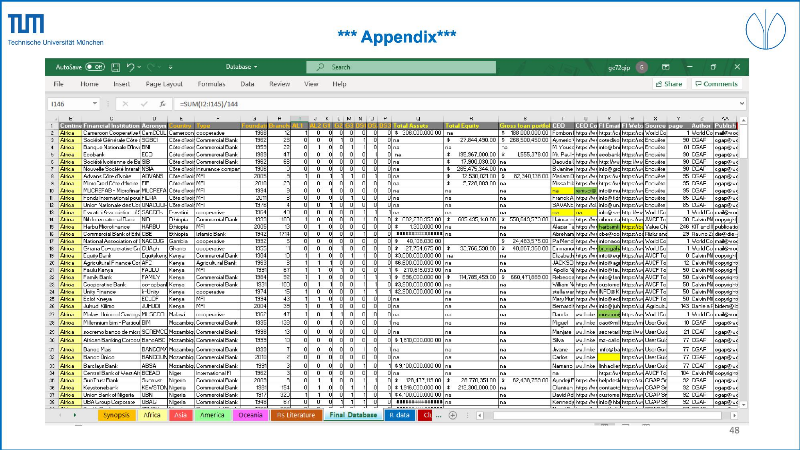
Task: Click horizontal scrollbar left arrow
Action: tap(480, 415)
